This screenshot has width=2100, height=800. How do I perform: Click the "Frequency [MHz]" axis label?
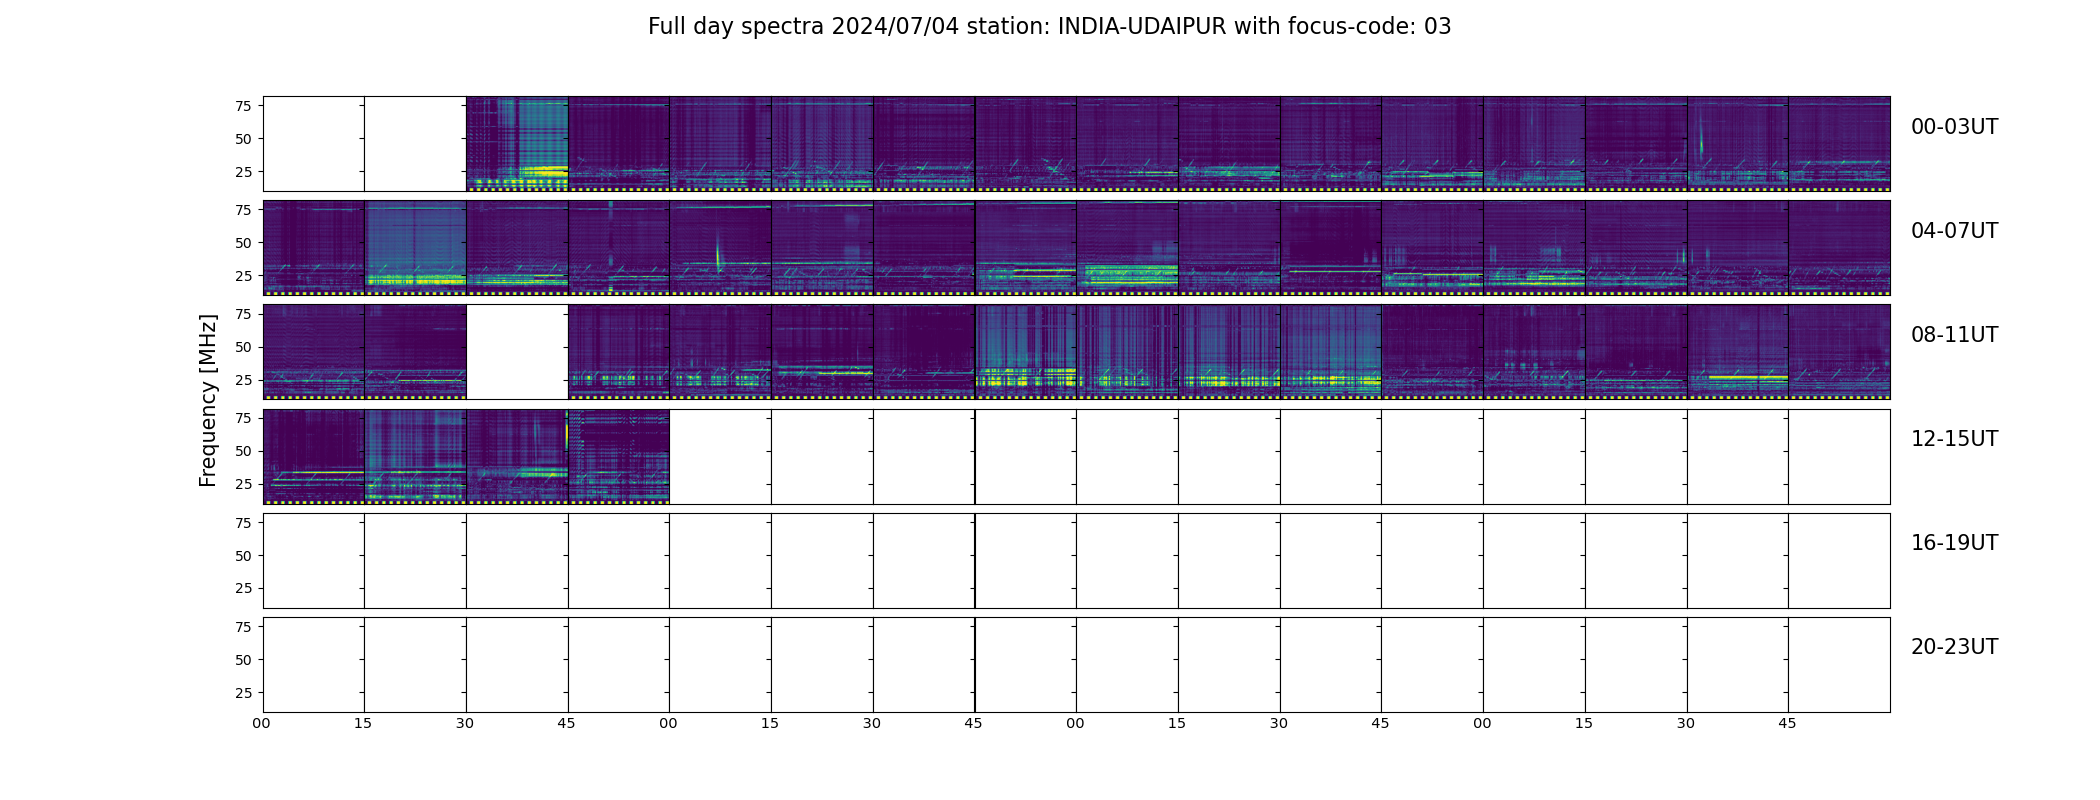(208, 401)
